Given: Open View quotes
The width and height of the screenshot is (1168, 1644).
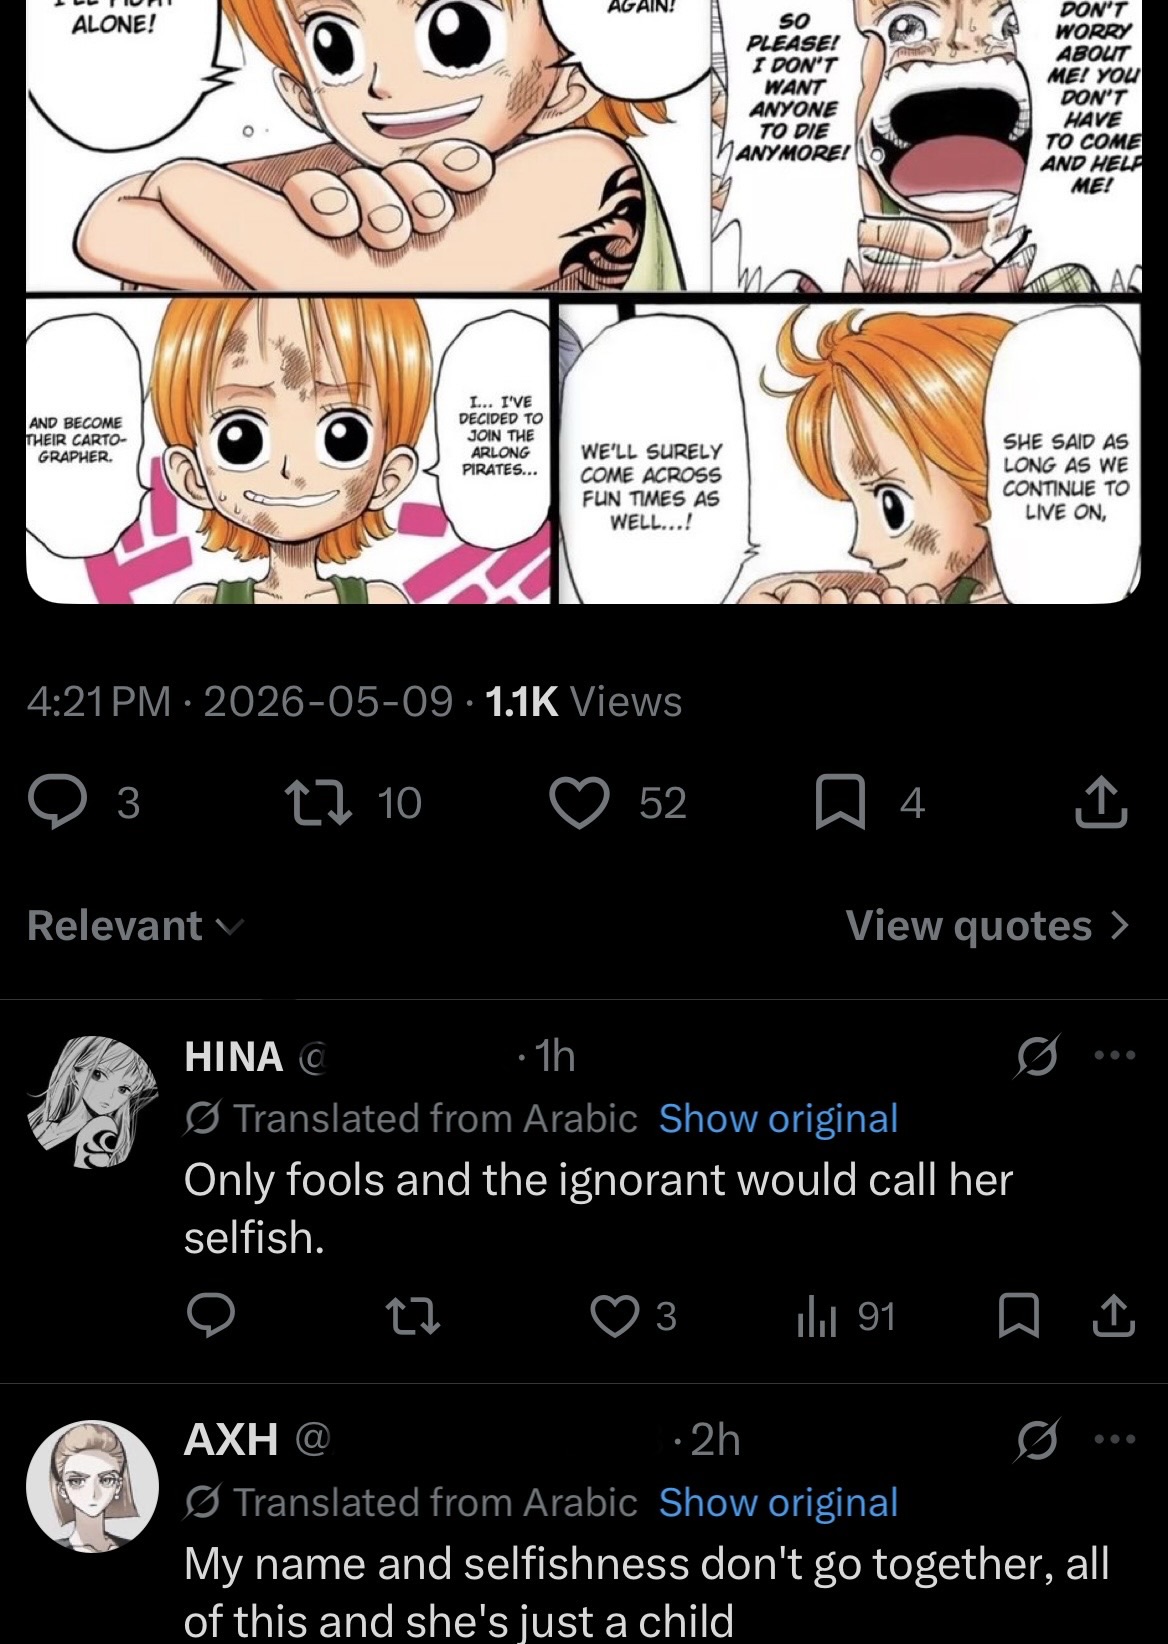Looking at the screenshot, I should tap(988, 926).
